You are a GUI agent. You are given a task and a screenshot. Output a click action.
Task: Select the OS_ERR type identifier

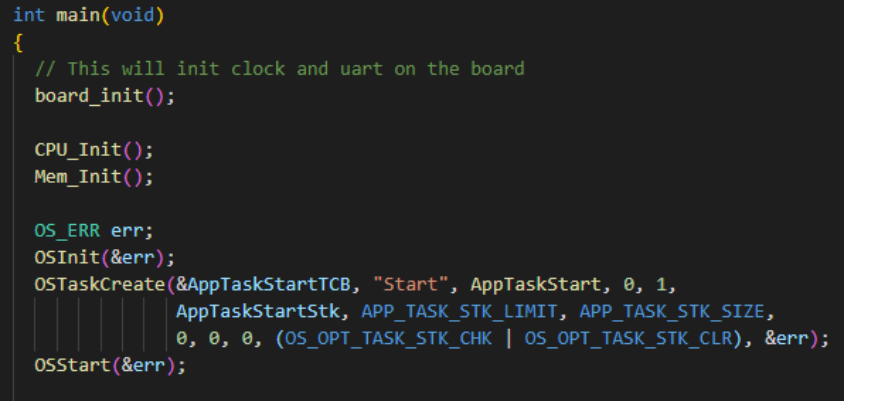tap(67, 231)
